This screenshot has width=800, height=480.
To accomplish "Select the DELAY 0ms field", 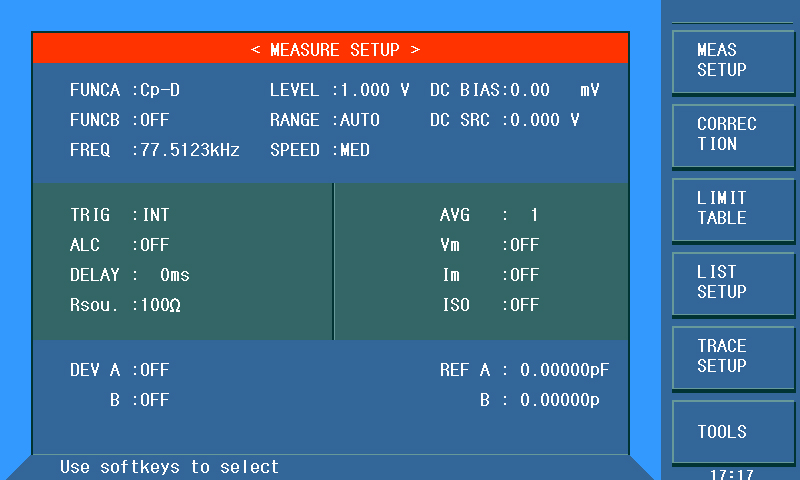I will coord(174,275).
